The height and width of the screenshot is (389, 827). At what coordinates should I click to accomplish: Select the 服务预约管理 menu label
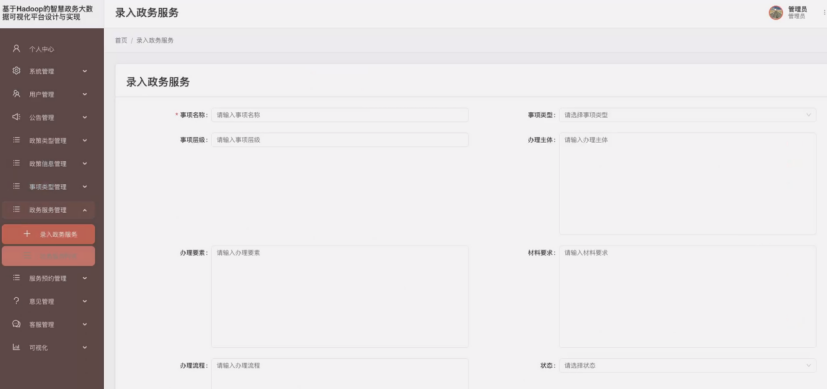click(x=48, y=278)
